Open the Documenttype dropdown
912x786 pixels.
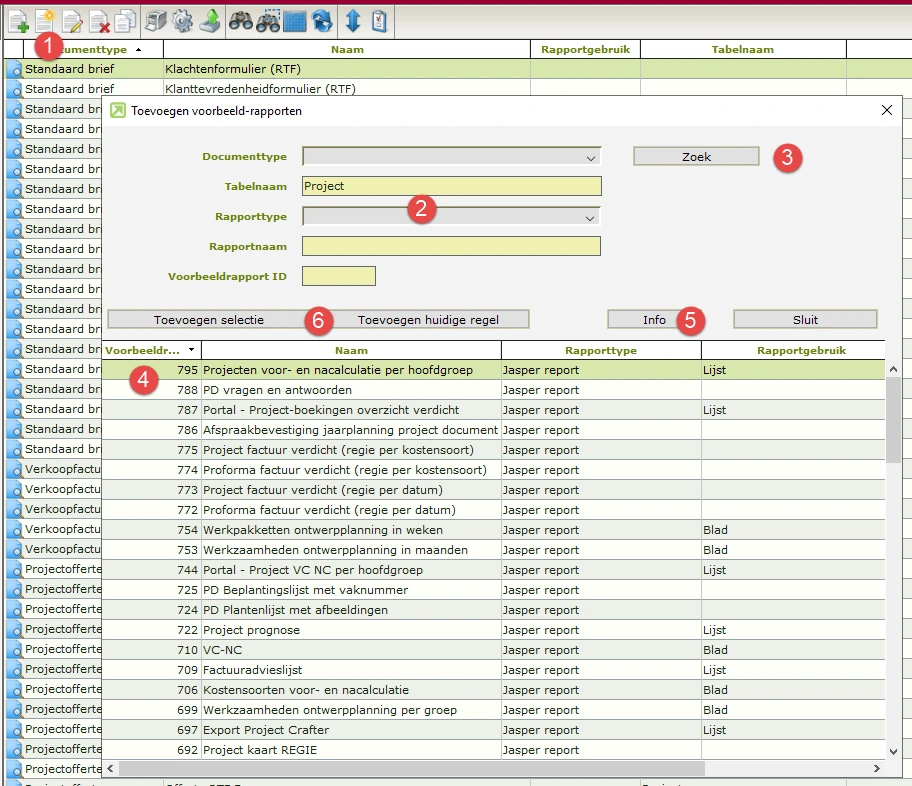pos(590,157)
